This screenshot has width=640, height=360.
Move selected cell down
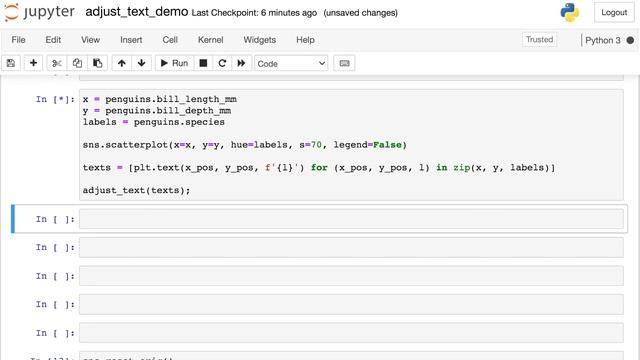pos(142,63)
